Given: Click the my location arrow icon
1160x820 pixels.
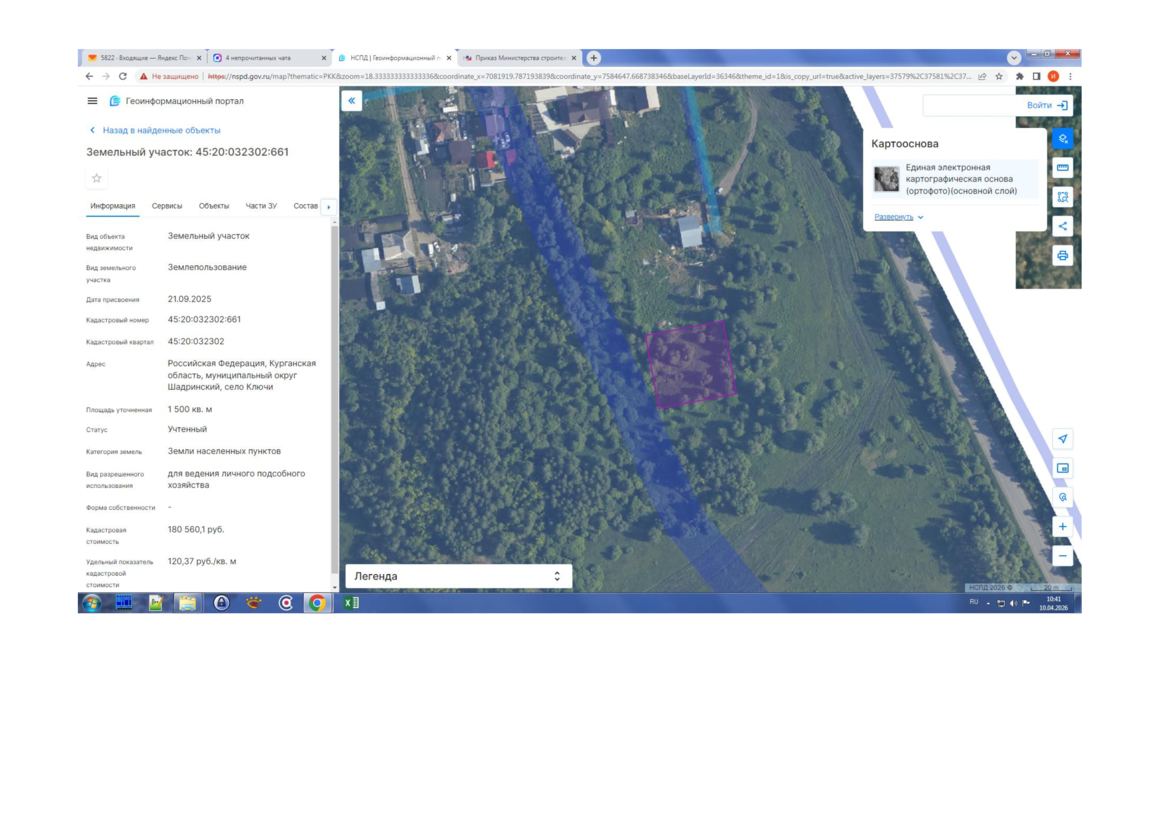Looking at the screenshot, I should [x=1062, y=439].
